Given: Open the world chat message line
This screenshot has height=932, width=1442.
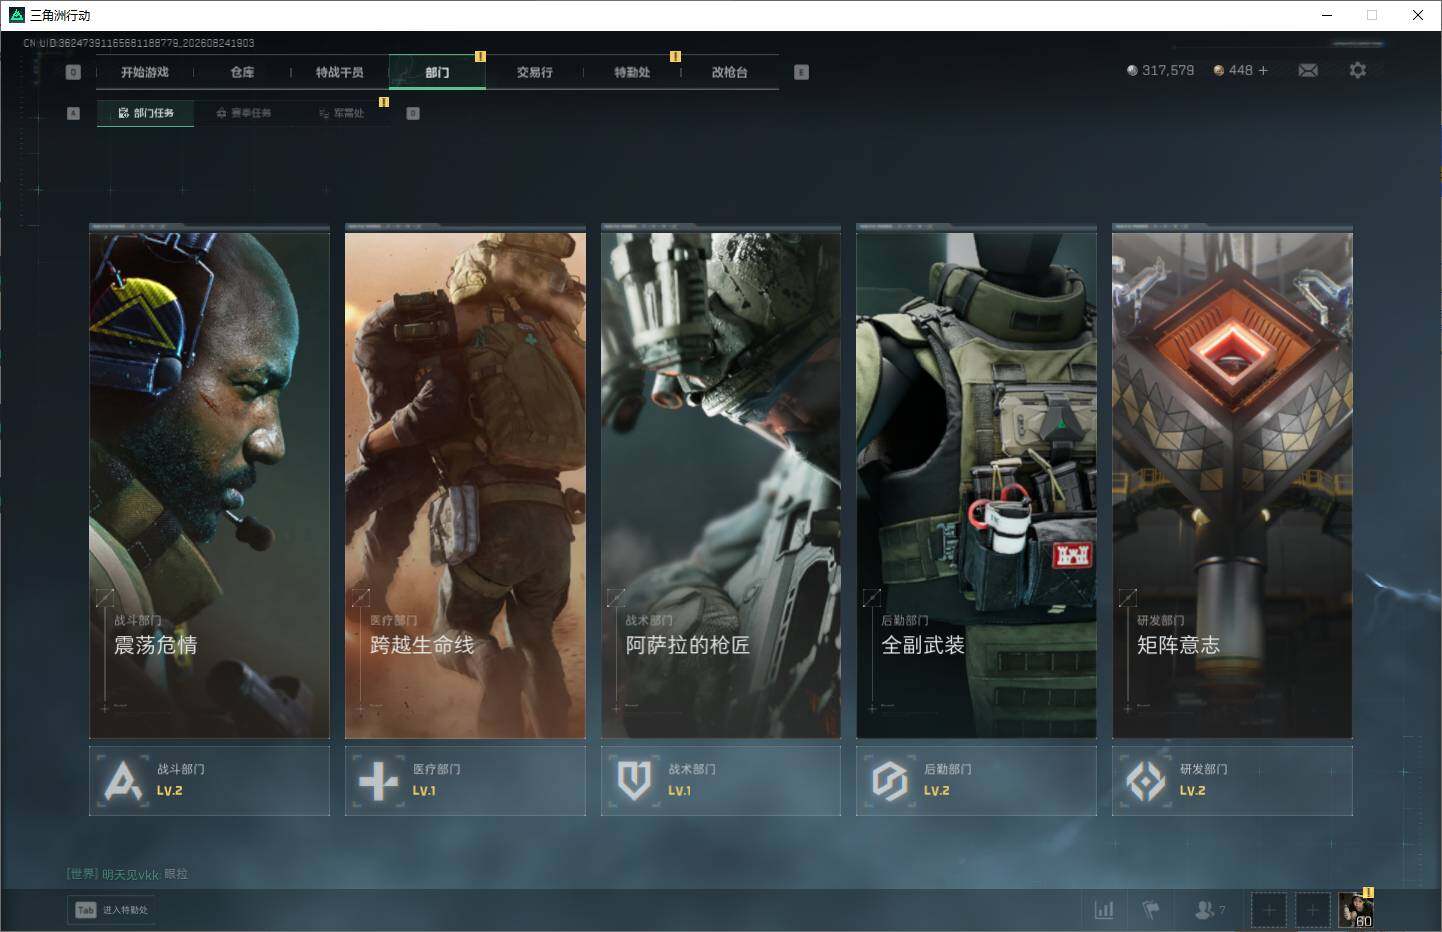Looking at the screenshot, I should (127, 874).
